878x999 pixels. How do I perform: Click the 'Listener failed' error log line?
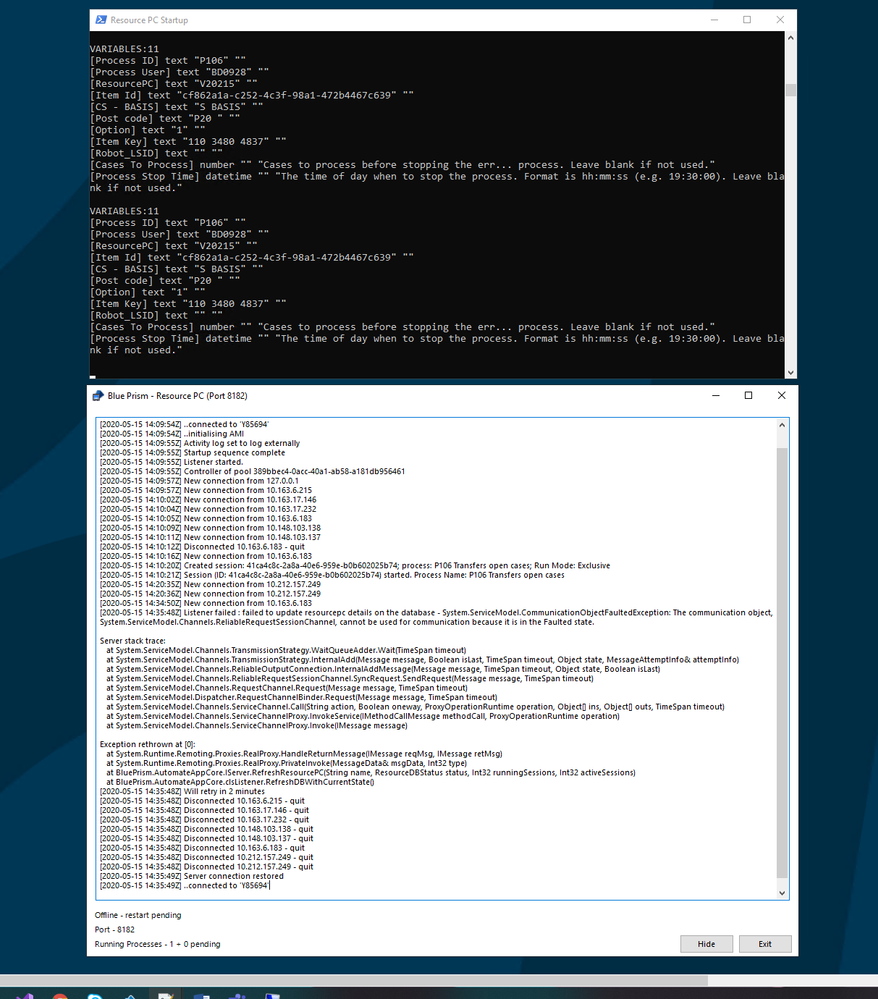[436, 617]
